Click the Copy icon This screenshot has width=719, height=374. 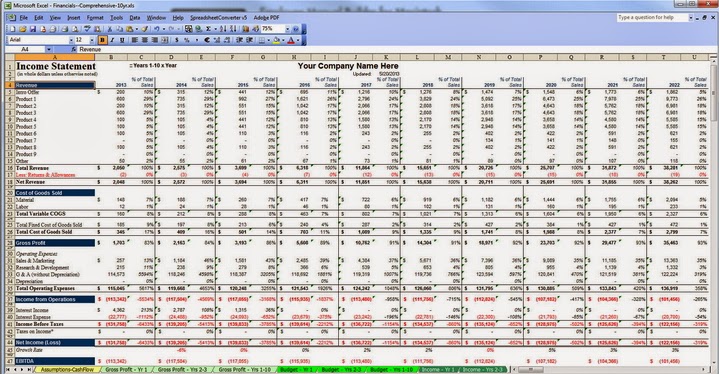[119, 29]
